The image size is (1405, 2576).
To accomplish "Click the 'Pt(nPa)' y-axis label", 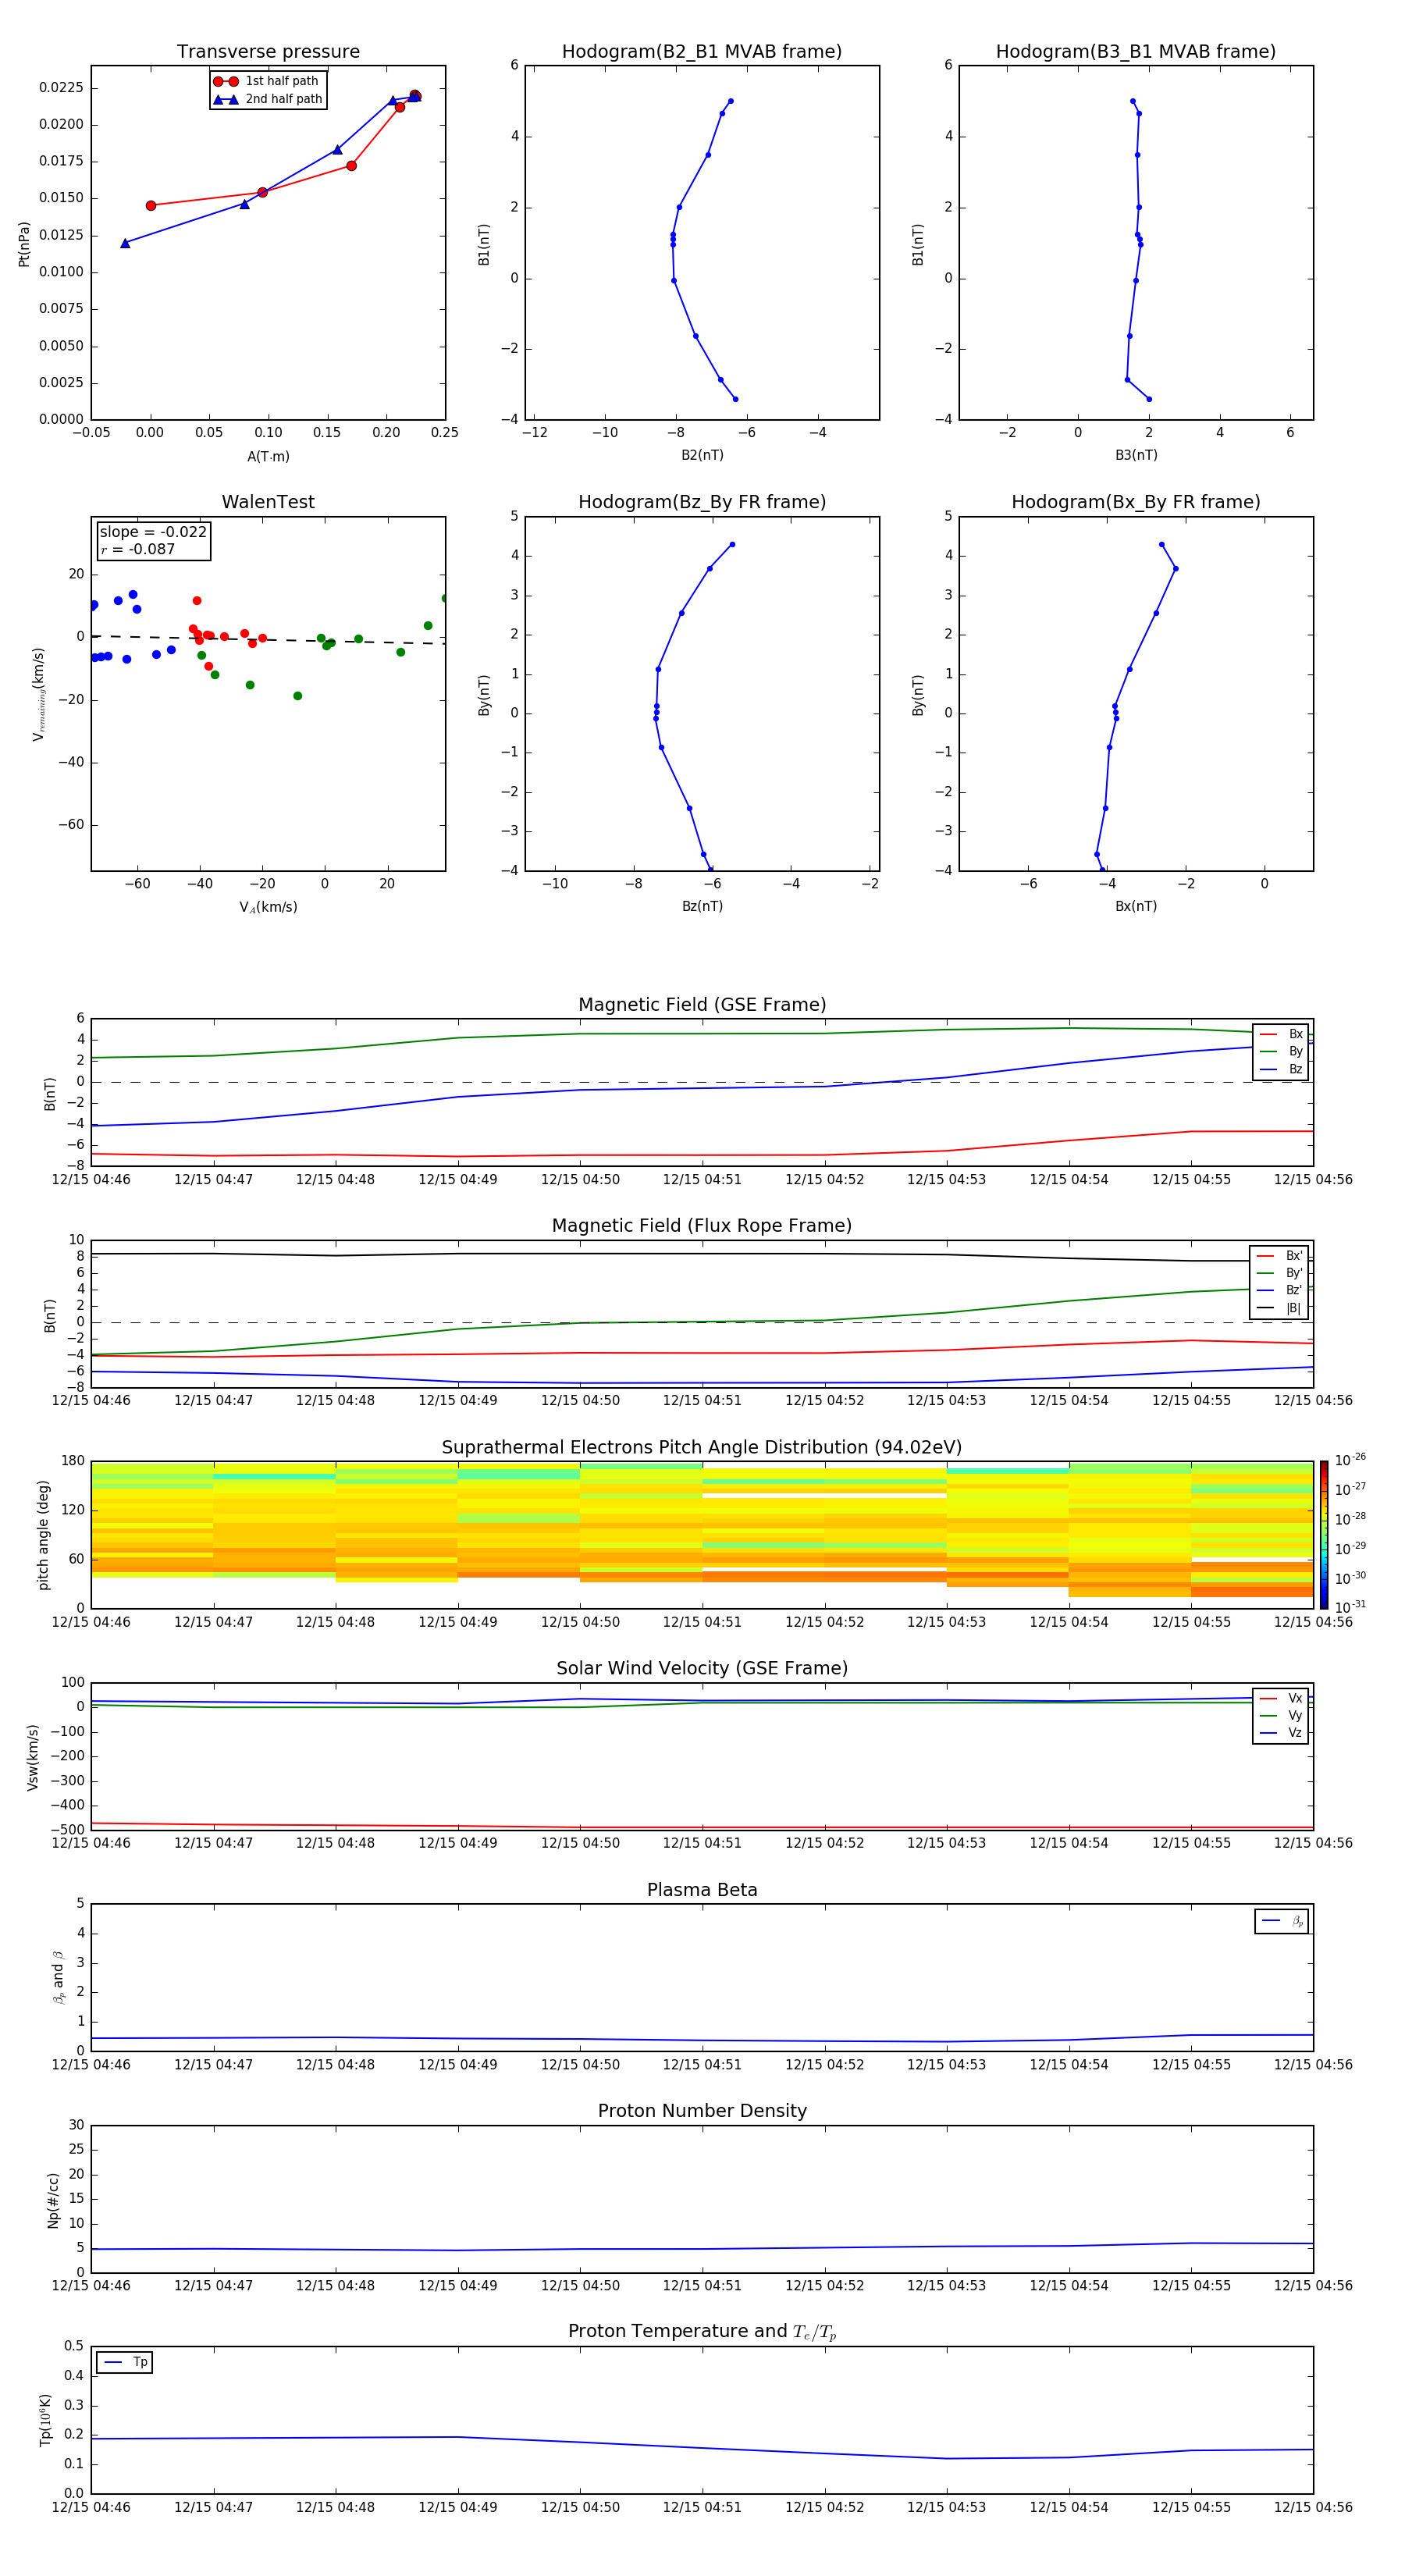I will click(x=24, y=244).
